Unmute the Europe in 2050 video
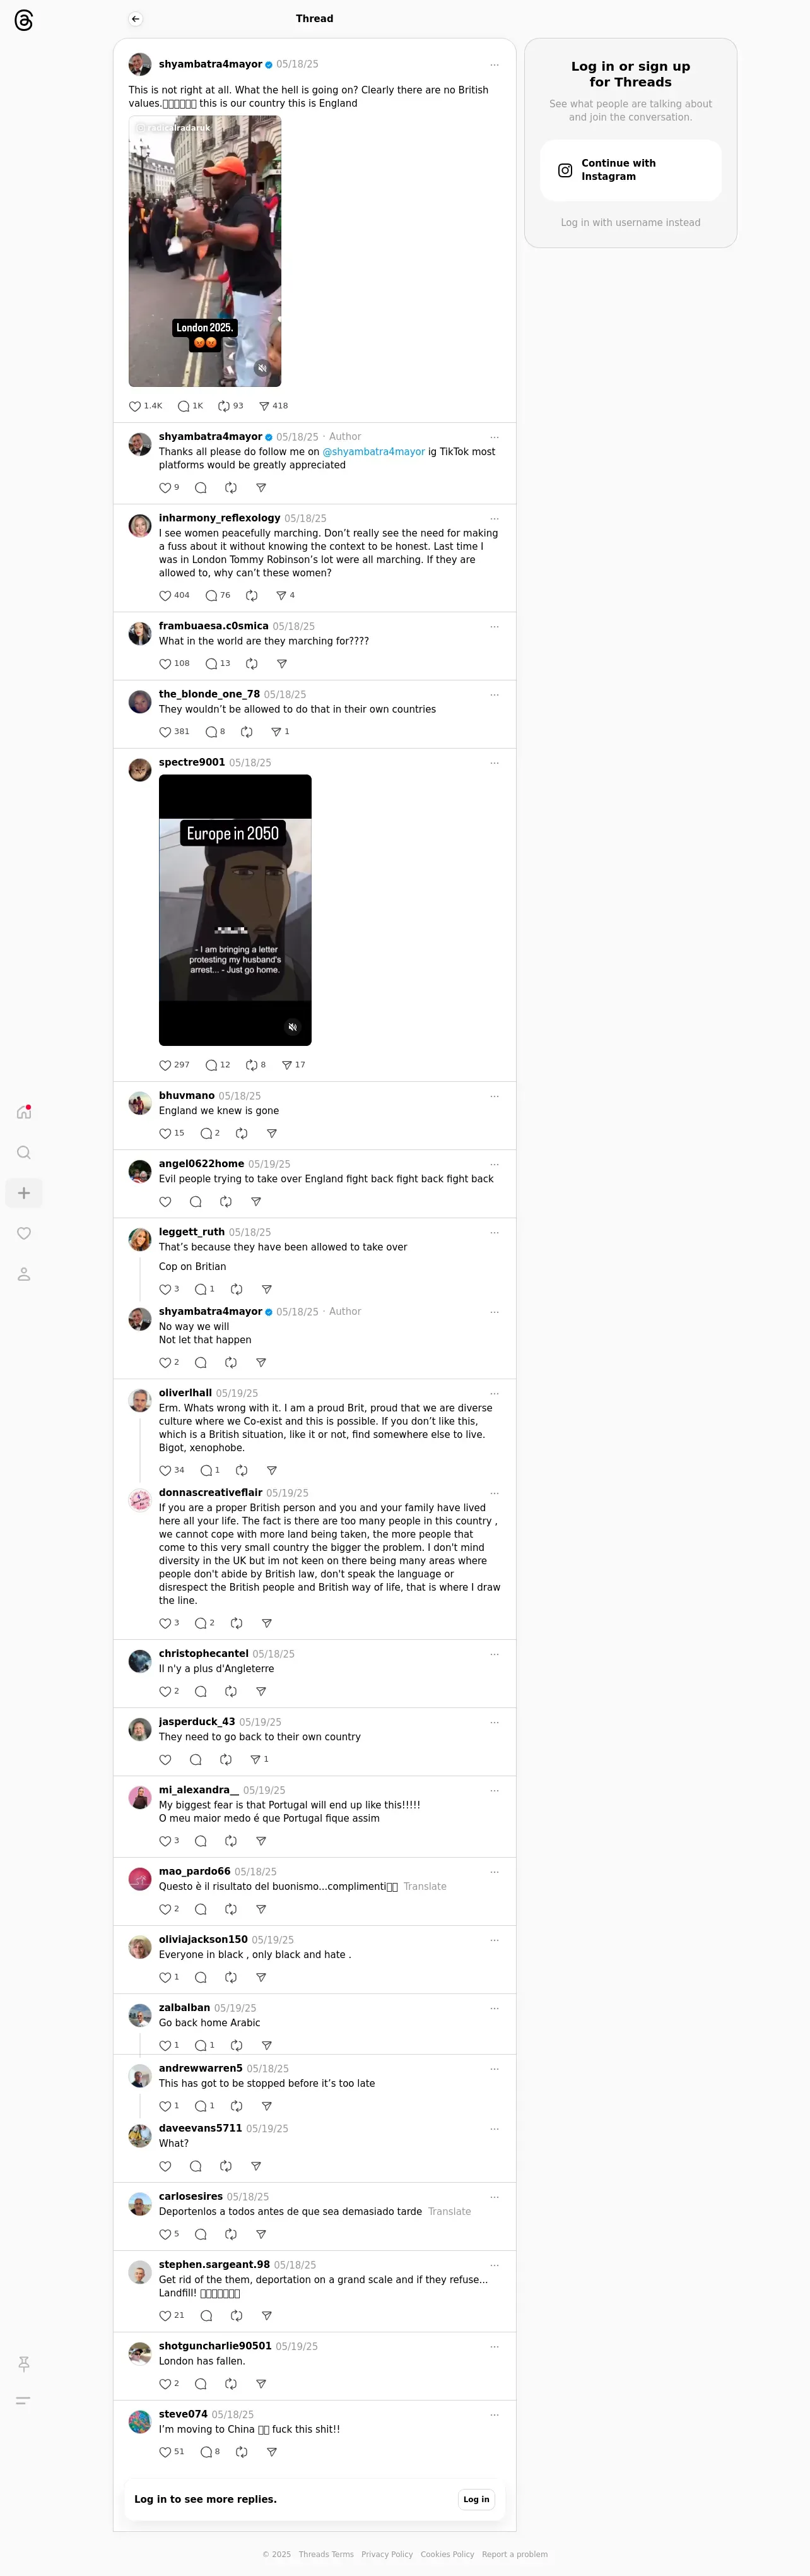The width and height of the screenshot is (810, 2576). (x=293, y=1027)
